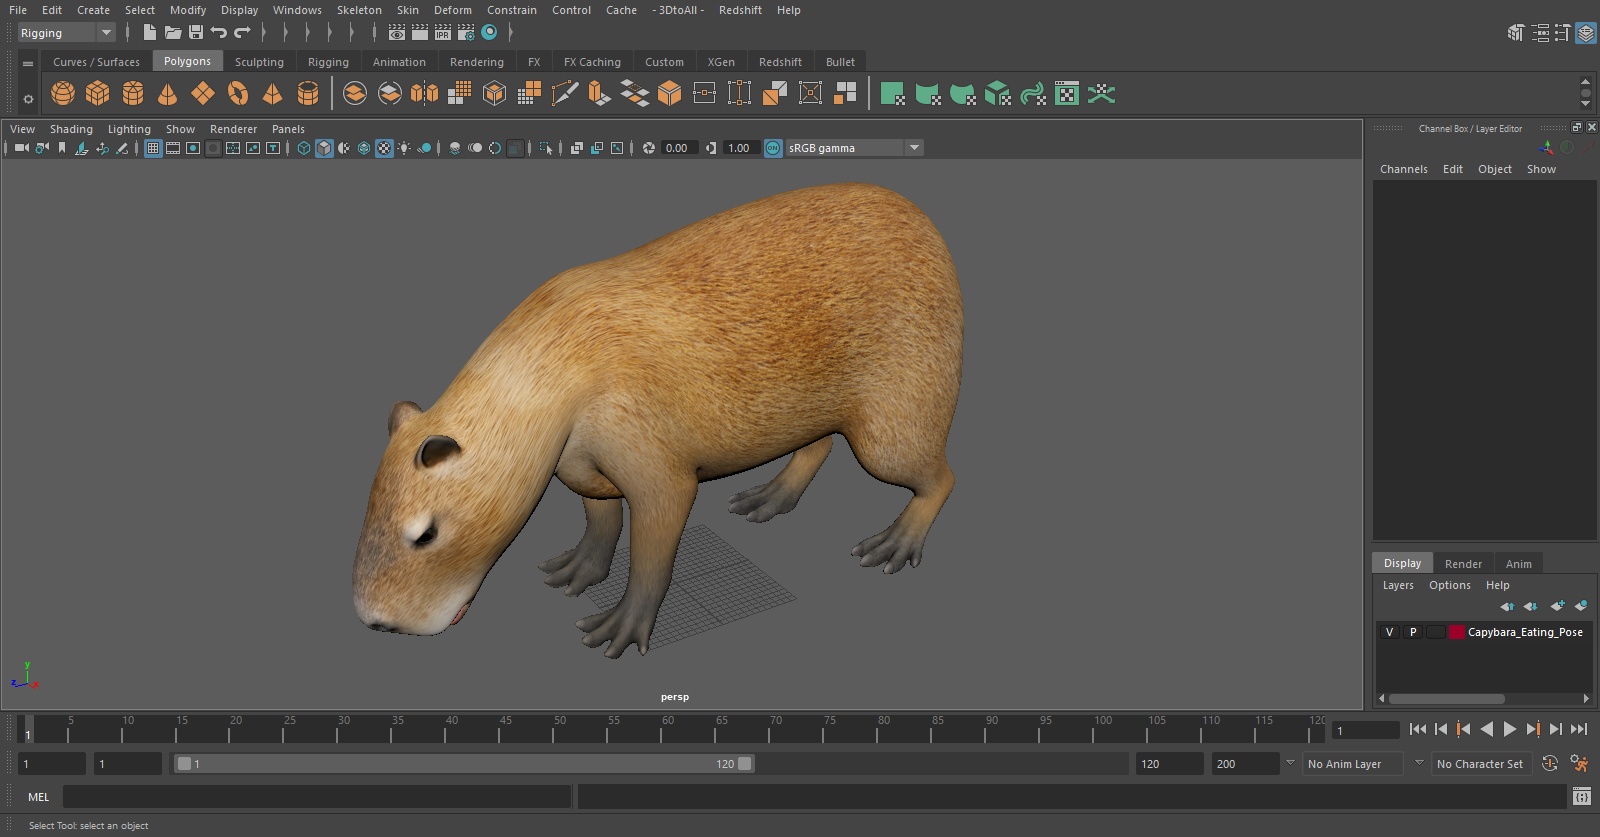Create a polygon torus from shelf
The height and width of the screenshot is (837, 1600).
238,94
